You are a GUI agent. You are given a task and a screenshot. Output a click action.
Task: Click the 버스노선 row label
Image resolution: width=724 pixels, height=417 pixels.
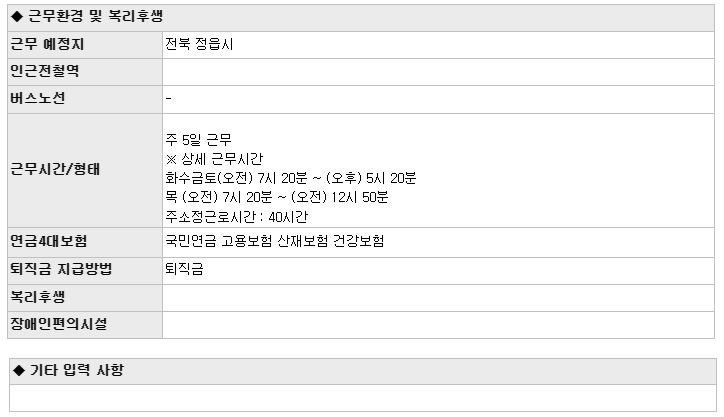38,98
